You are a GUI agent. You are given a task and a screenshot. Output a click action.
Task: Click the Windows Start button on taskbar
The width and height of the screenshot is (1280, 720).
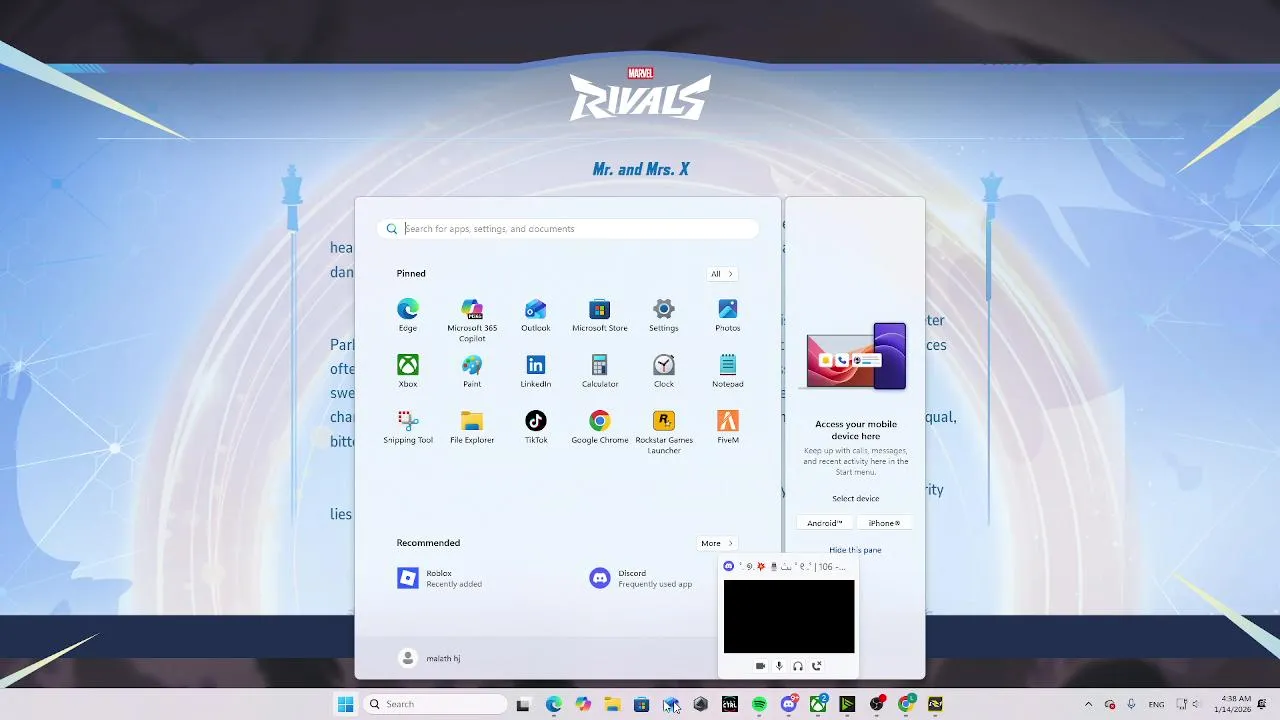(x=345, y=704)
